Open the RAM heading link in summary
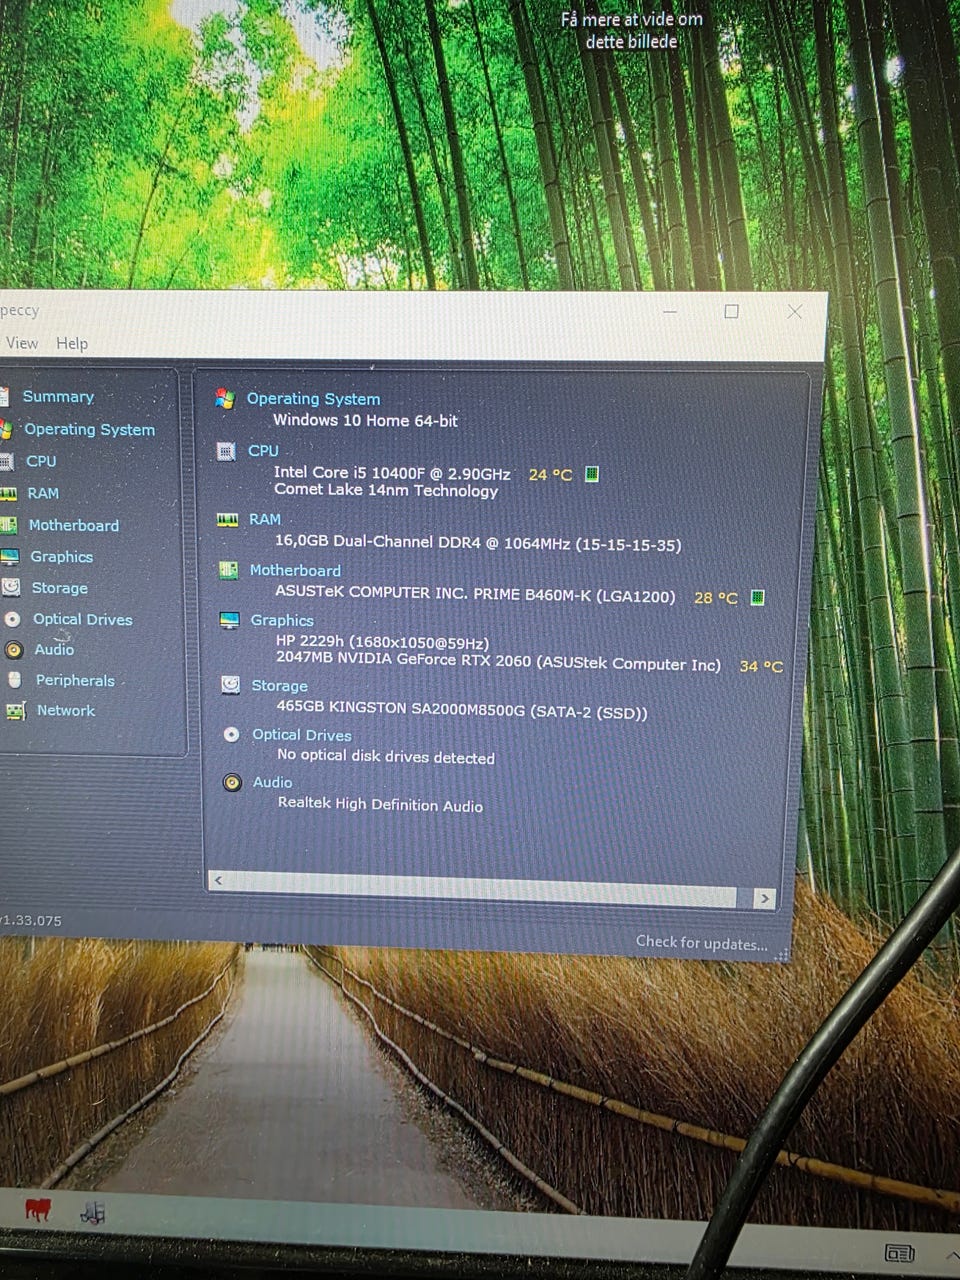Image resolution: width=960 pixels, height=1280 pixels. point(265,519)
